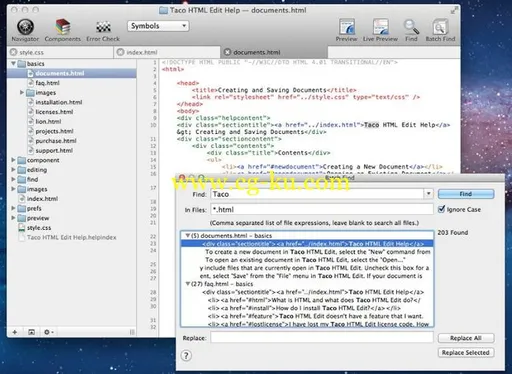Switch to the documents.html tab

(x=274, y=52)
